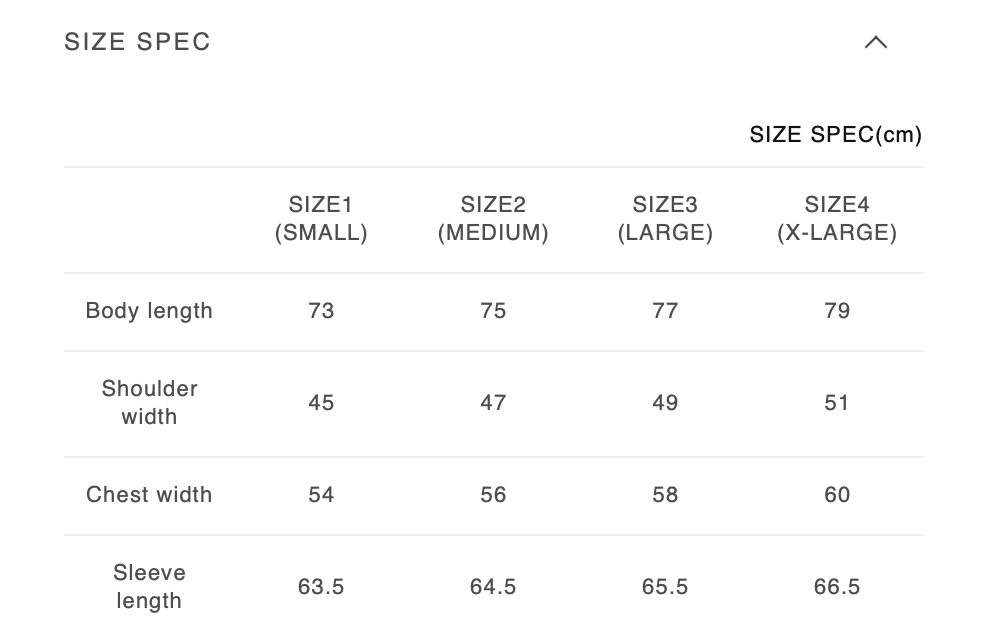This screenshot has height=632, width=1000.
Task: Click the SIZE SPEC heading
Action: click(138, 42)
